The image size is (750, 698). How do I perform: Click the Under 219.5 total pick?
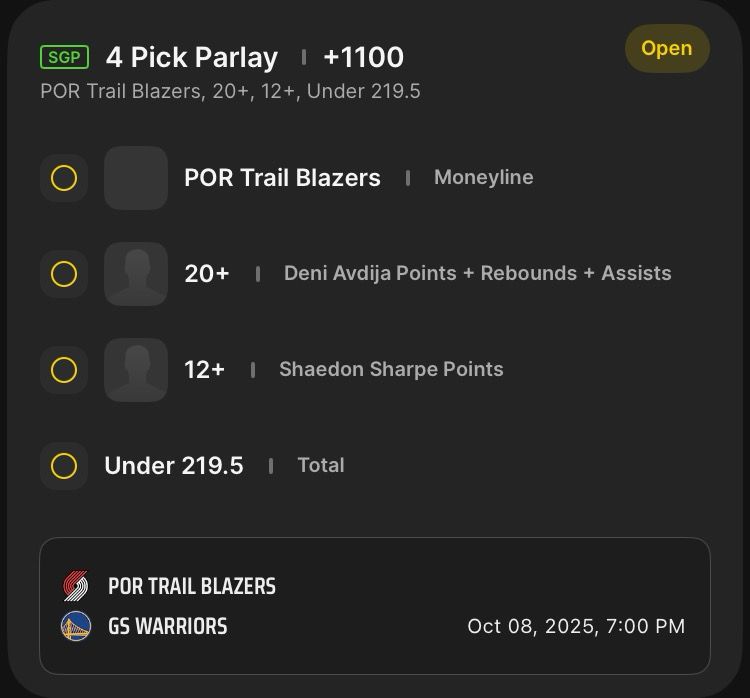click(174, 465)
